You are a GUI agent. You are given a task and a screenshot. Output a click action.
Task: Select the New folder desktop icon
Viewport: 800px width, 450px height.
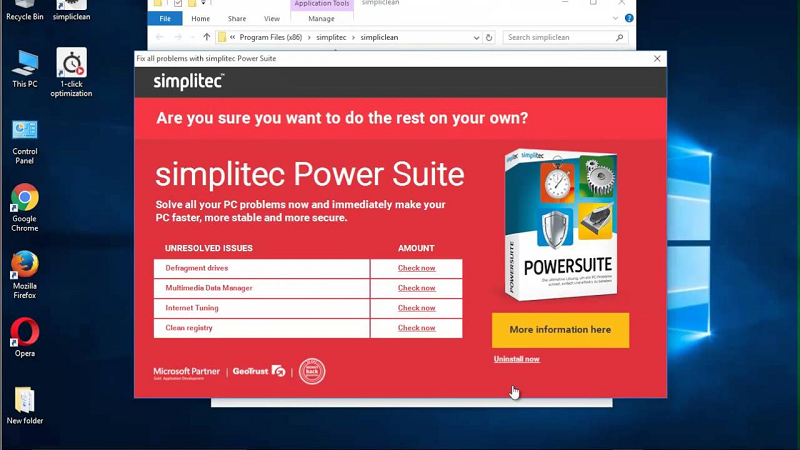(24, 406)
